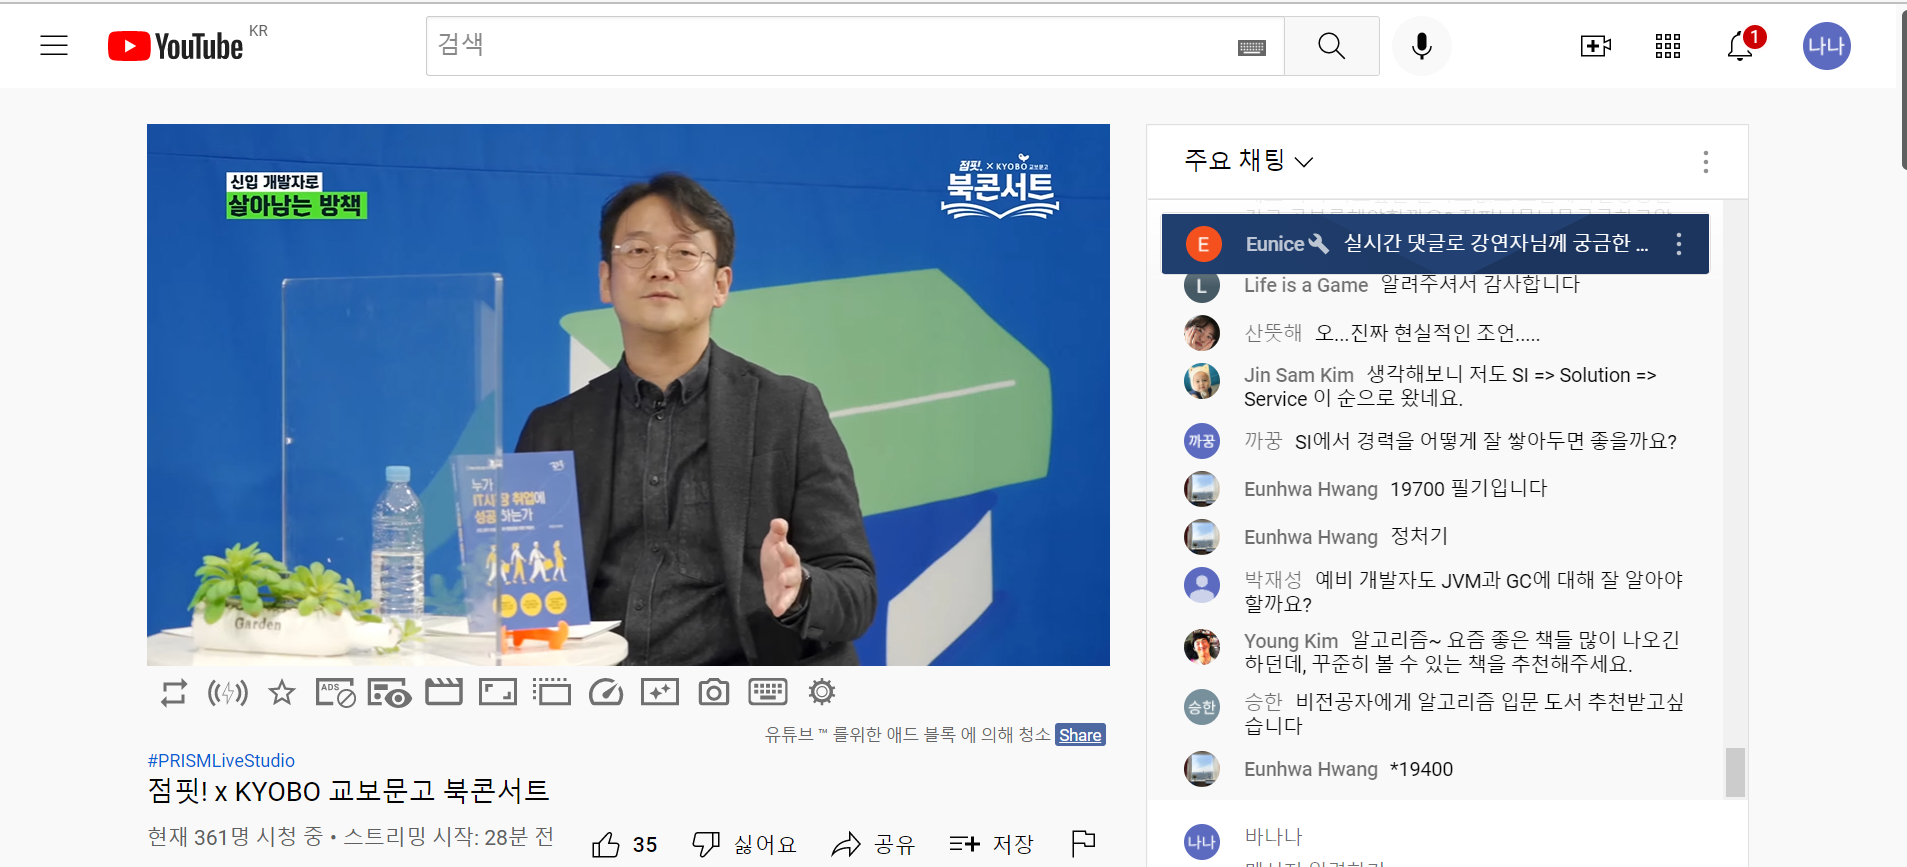Click Jin Sam Kim's avatar

coord(1201,381)
